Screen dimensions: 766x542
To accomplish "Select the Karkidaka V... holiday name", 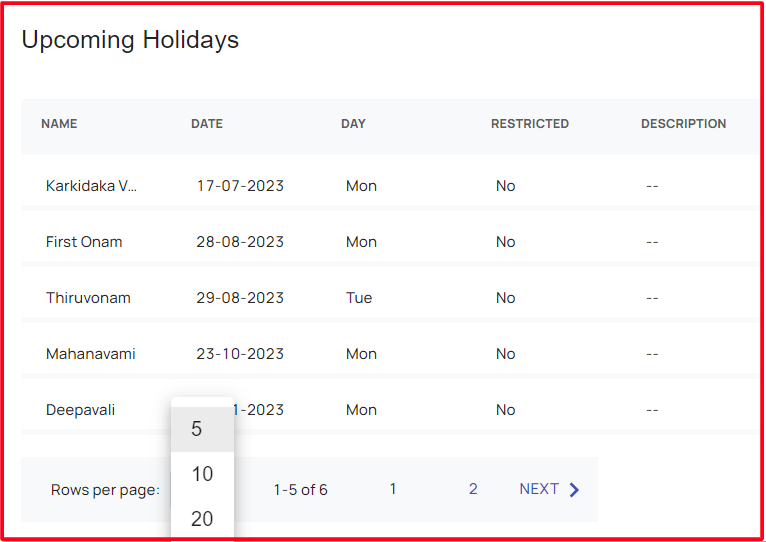I will click(91, 186).
